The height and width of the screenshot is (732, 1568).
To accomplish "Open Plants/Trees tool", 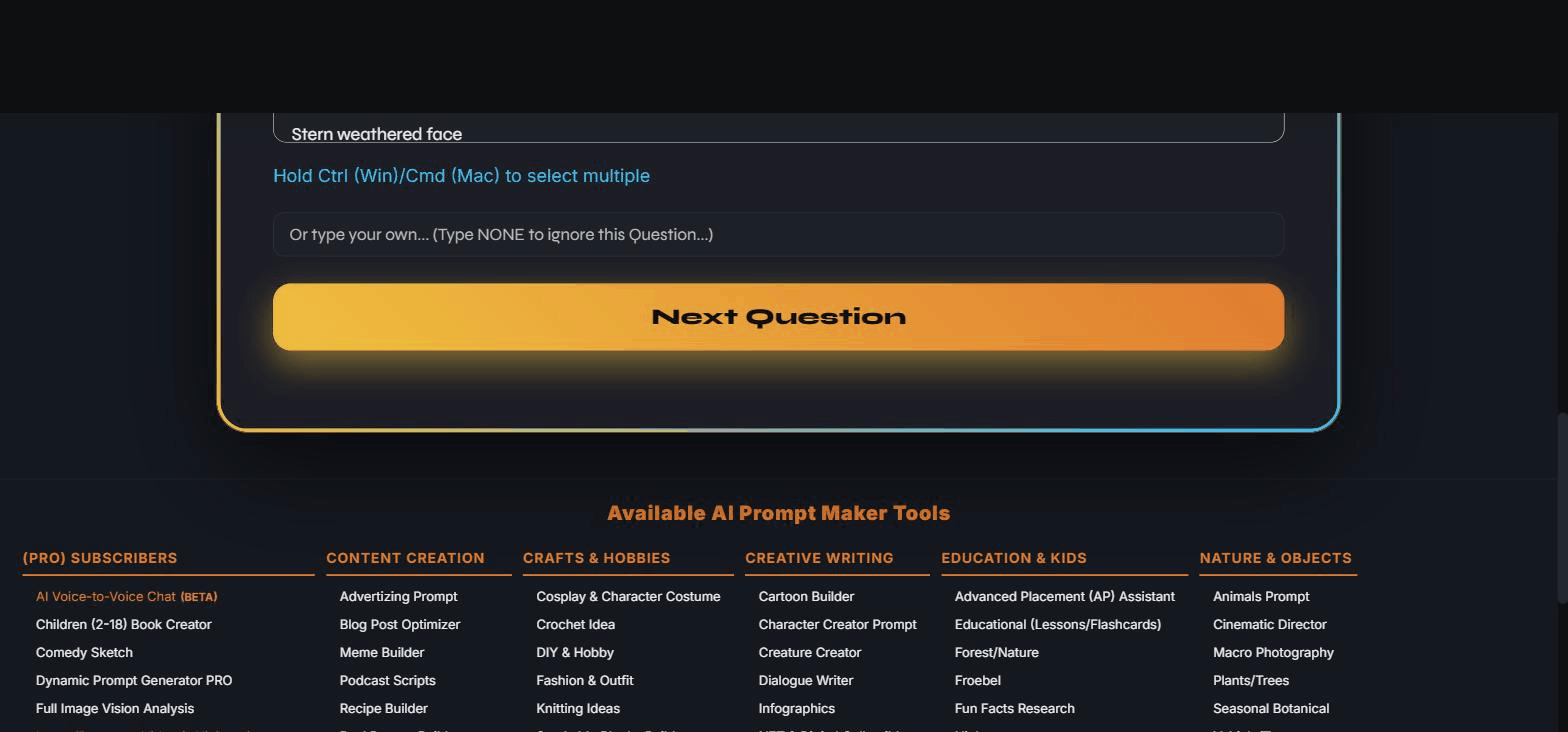I will (x=1251, y=680).
